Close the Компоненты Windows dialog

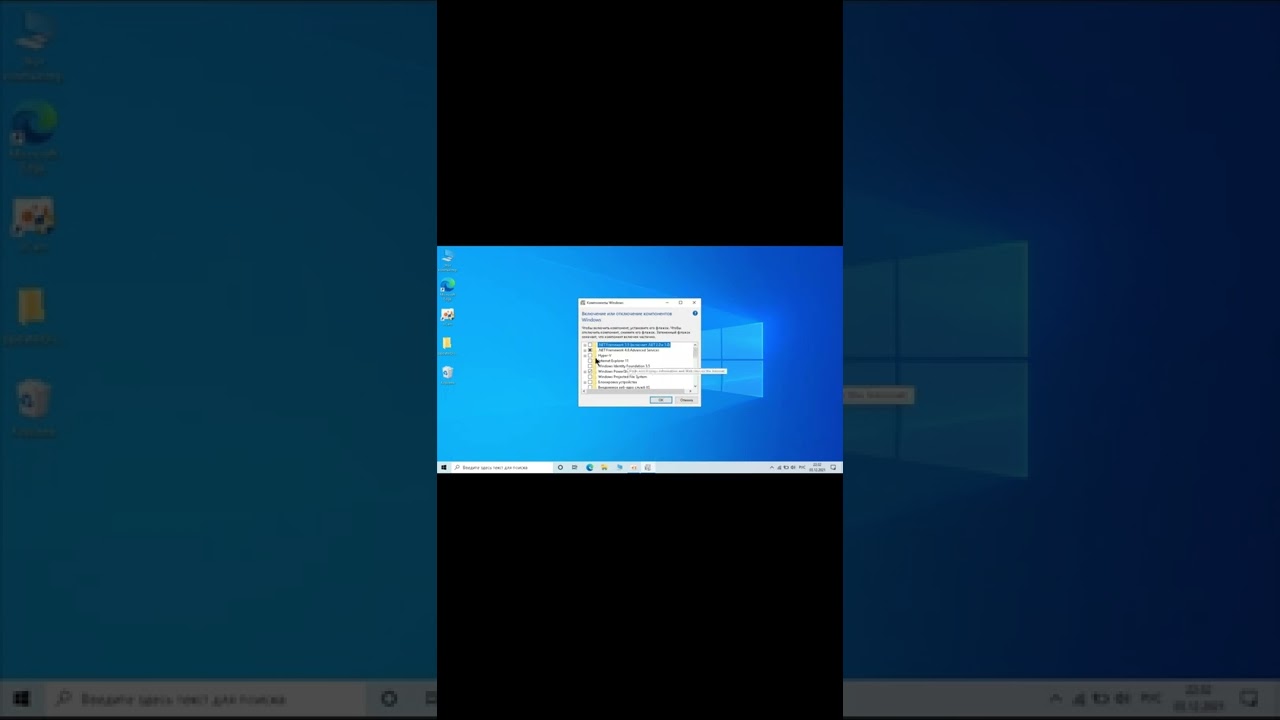click(694, 302)
